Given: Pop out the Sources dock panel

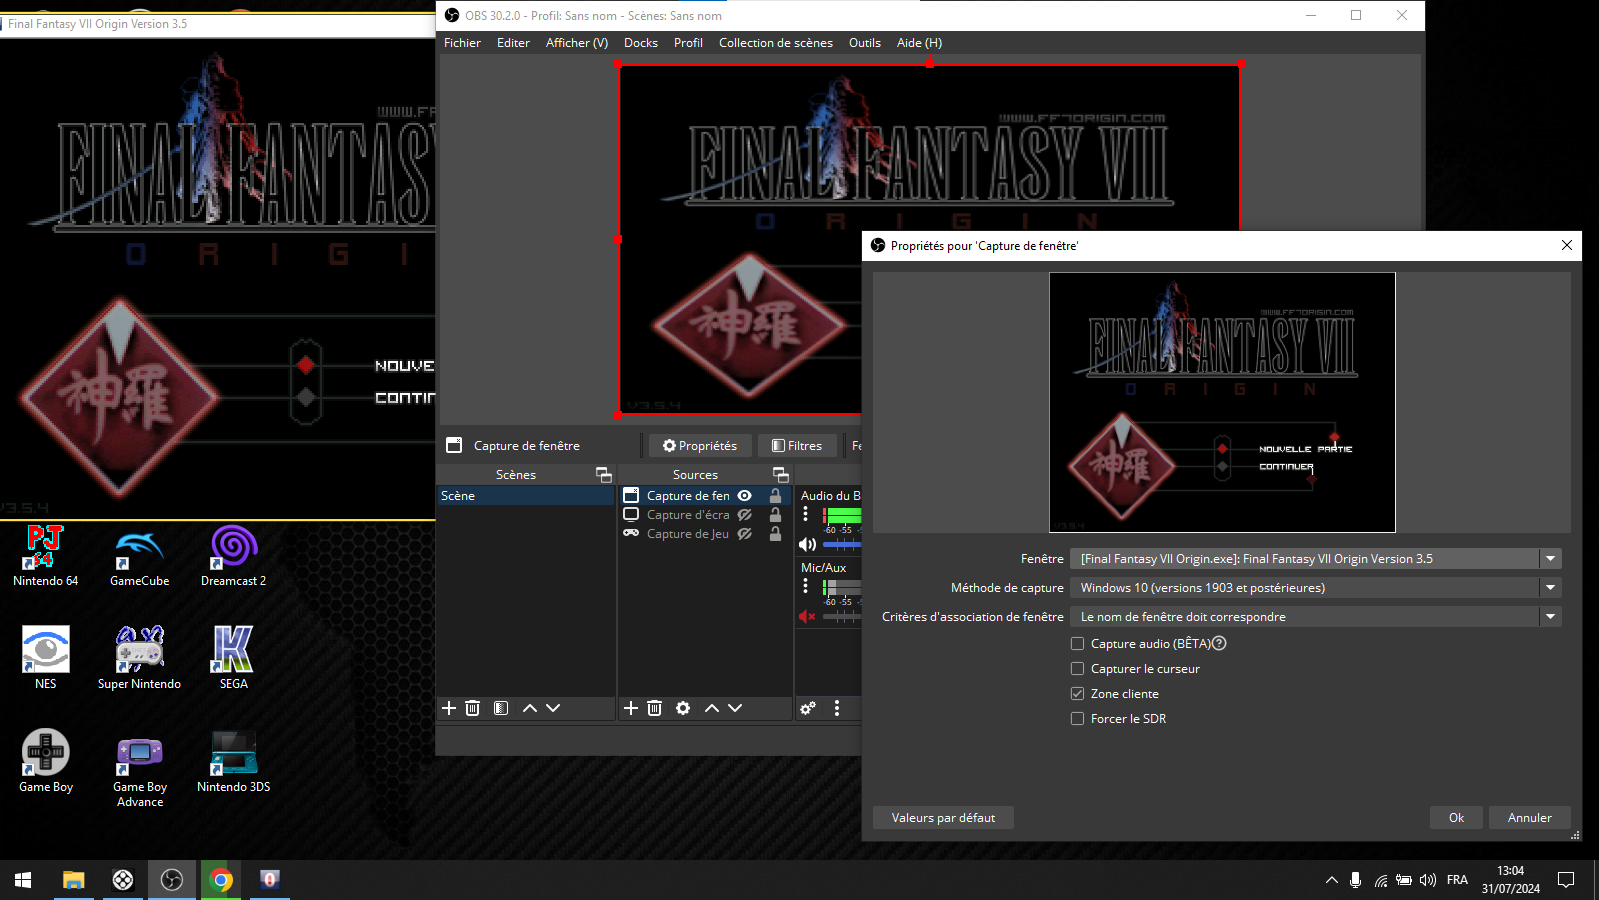Looking at the screenshot, I should [781, 474].
